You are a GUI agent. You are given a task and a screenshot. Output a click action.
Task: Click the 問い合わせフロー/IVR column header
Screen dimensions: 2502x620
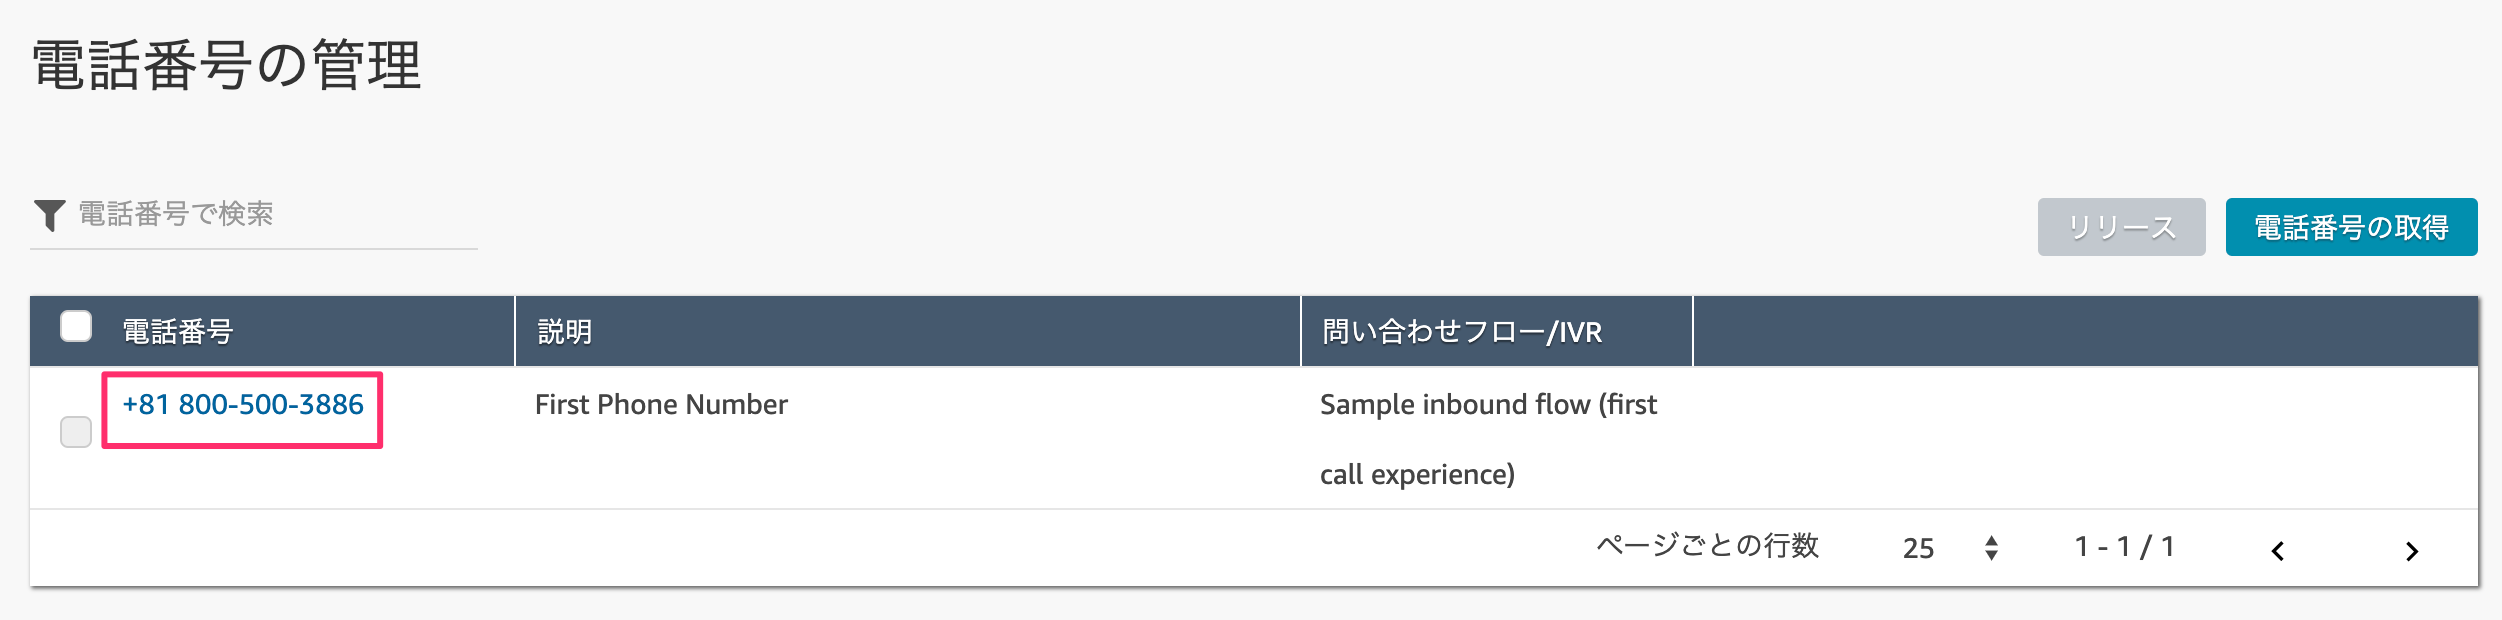coord(1462,331)
